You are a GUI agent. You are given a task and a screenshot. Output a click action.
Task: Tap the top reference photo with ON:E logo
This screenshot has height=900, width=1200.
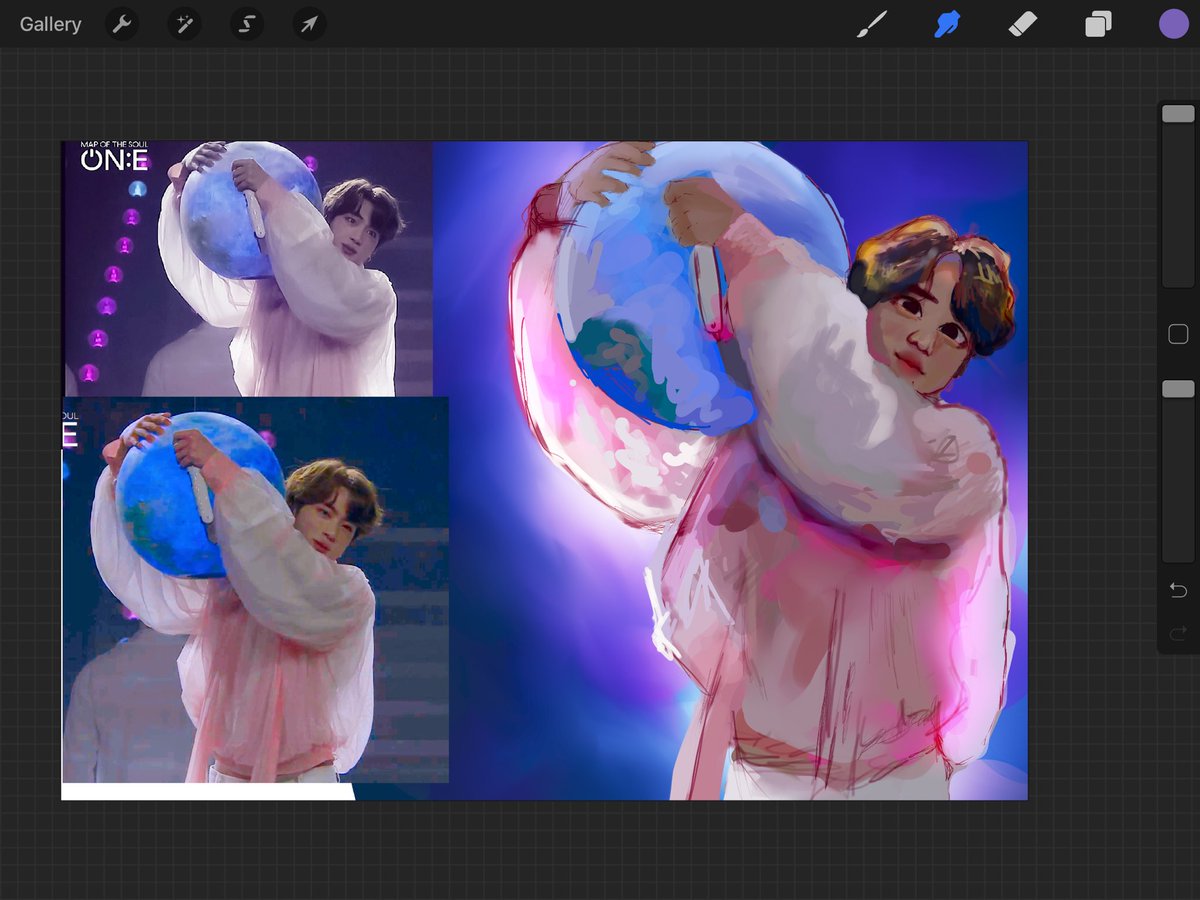coord(248,269)
